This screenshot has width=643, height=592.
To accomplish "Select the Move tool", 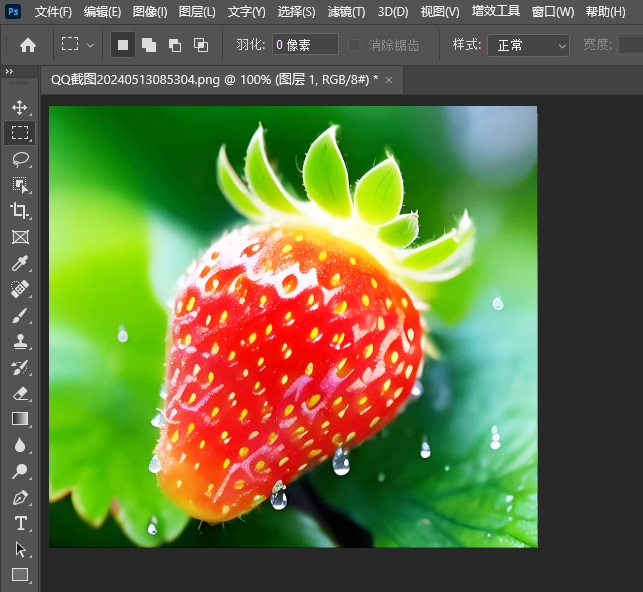I will pyautogui.click(x=20, y=107).
